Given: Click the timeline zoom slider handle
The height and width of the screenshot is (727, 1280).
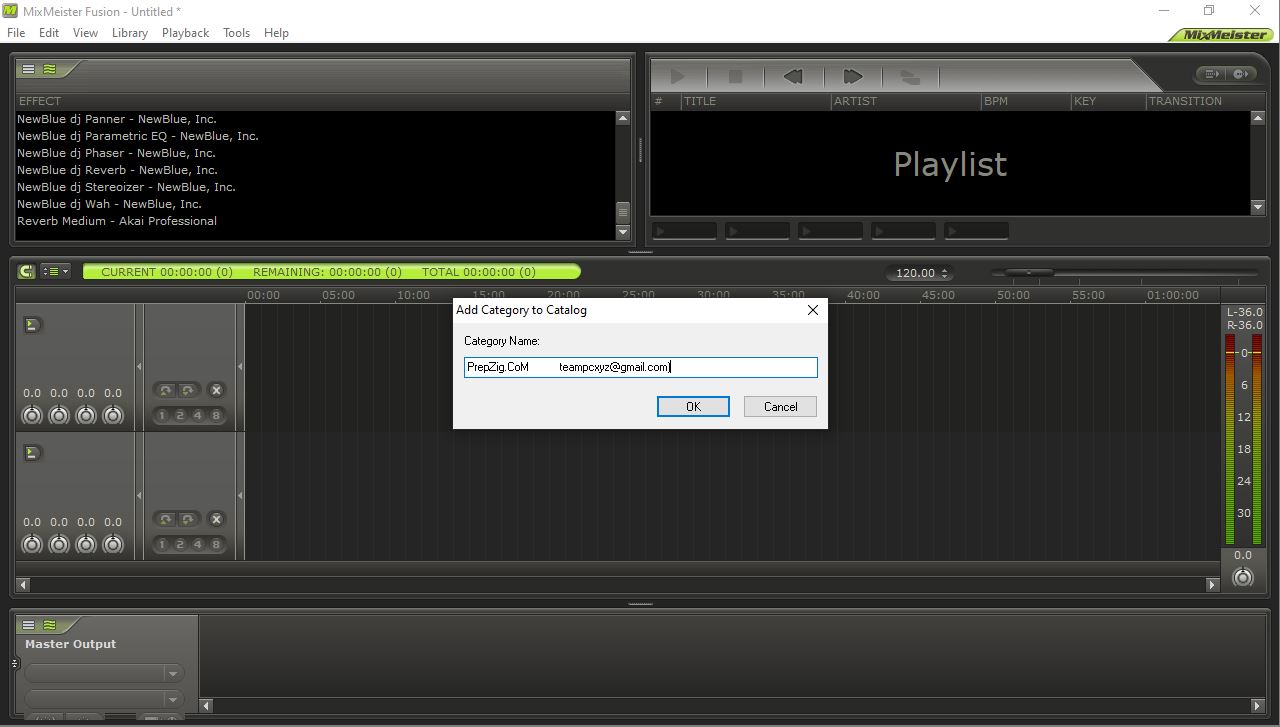Looking at the screenshot, I should click(x=1028, y=272).
